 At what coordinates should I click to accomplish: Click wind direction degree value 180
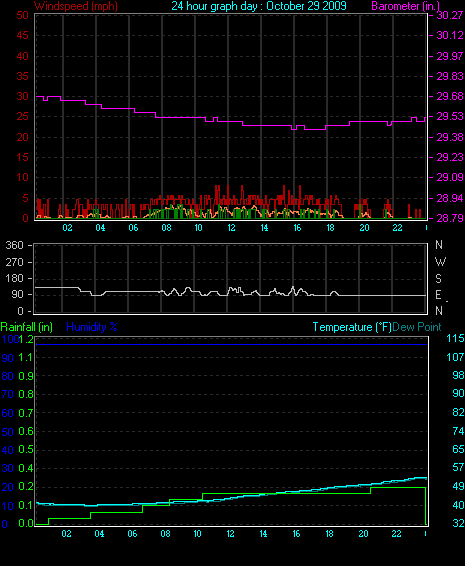tap(14, 278)
